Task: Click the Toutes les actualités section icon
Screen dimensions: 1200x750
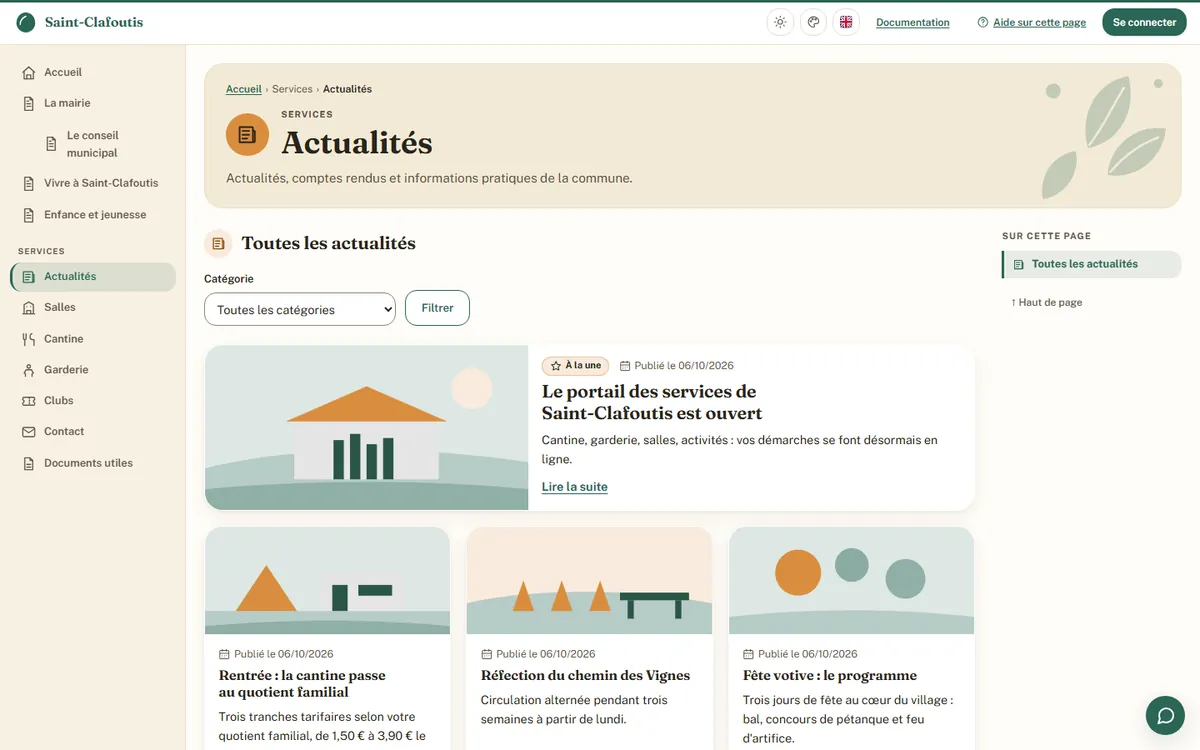Action: tap(218, 243)
